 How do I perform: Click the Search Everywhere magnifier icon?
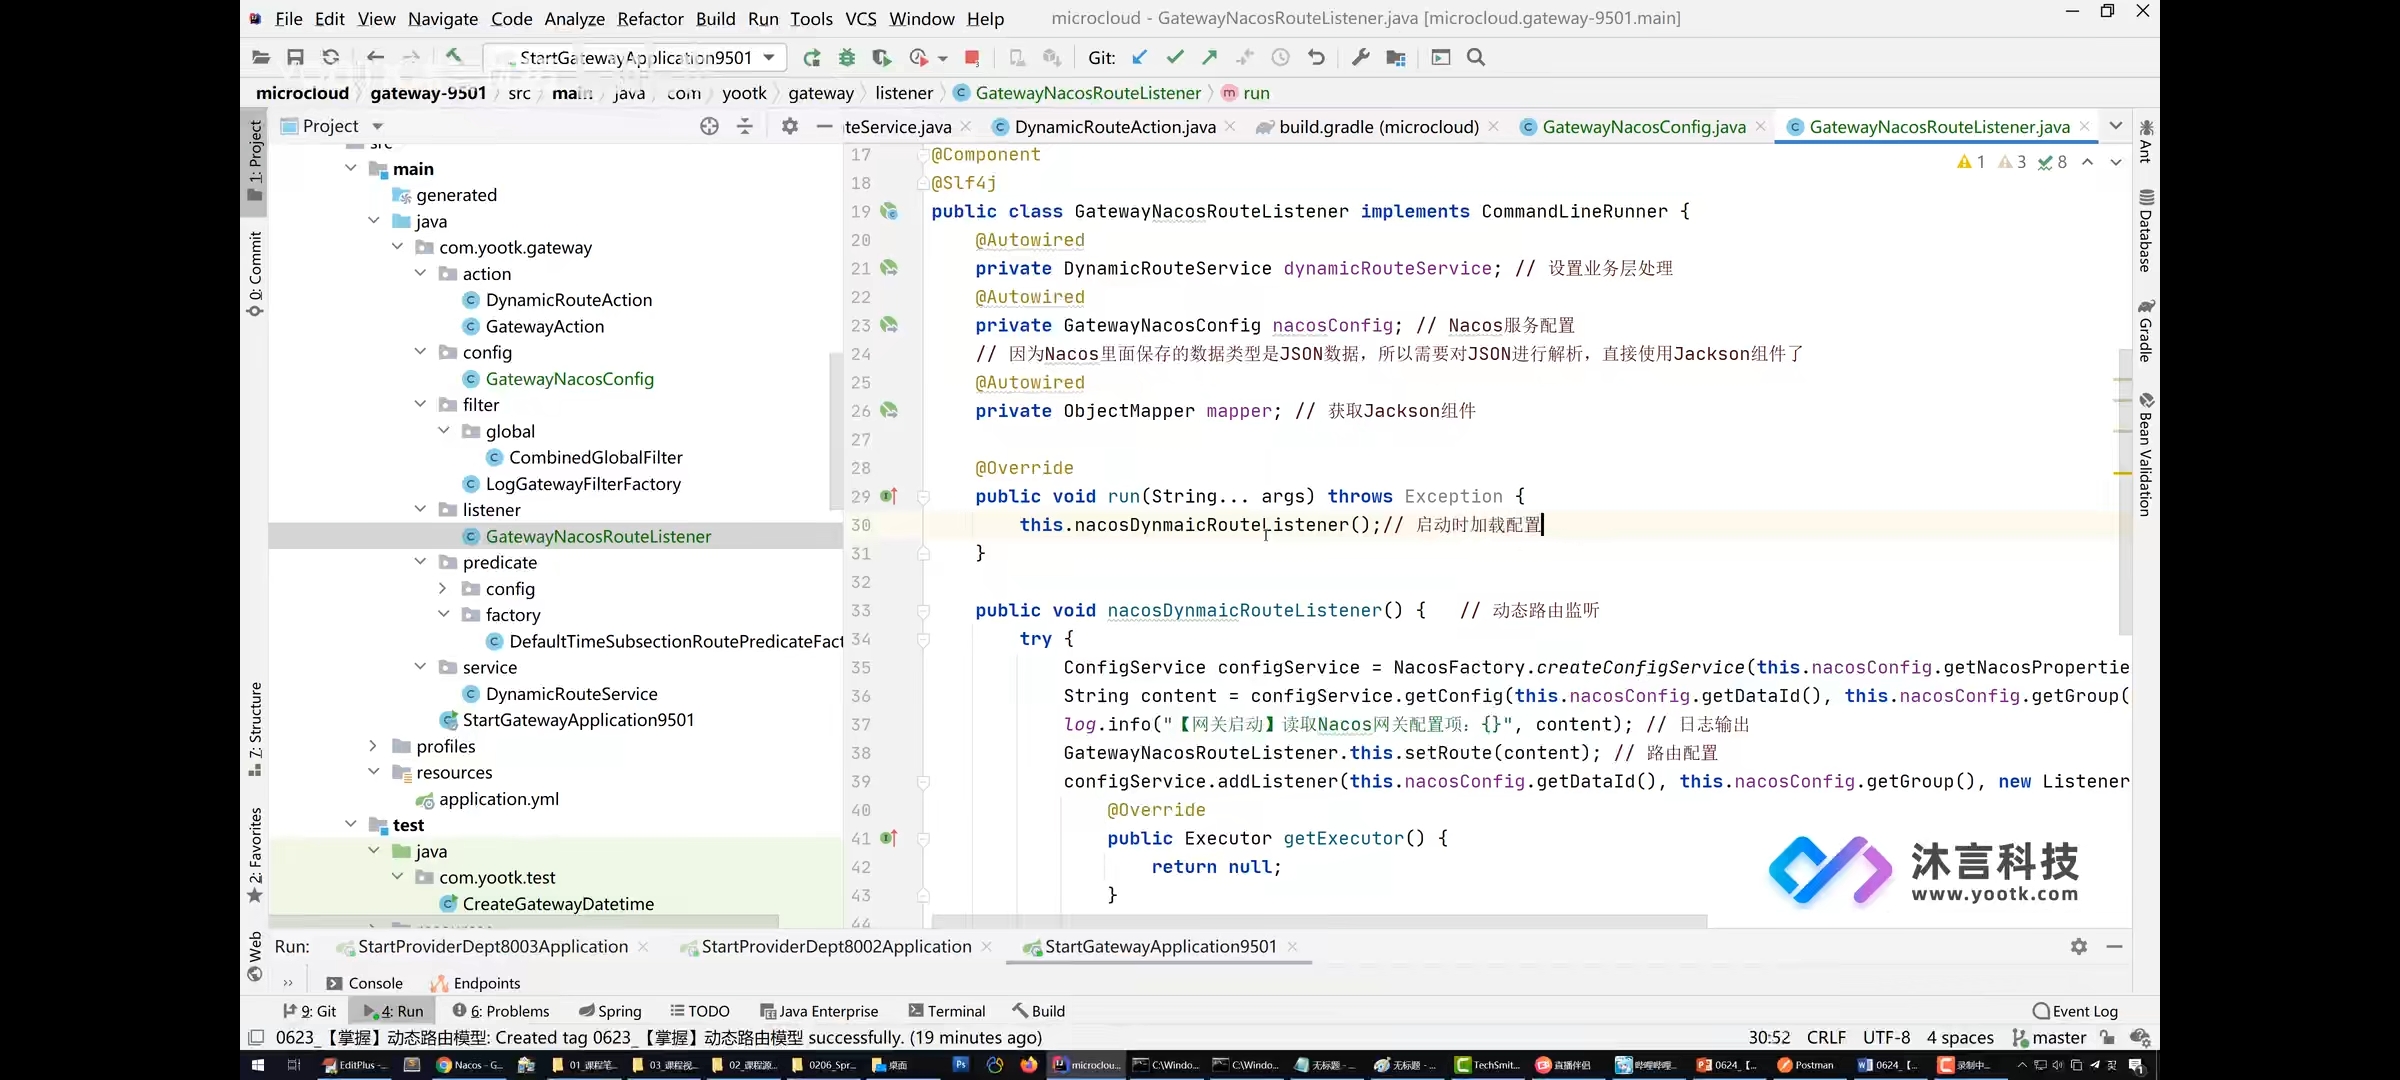1476,57
